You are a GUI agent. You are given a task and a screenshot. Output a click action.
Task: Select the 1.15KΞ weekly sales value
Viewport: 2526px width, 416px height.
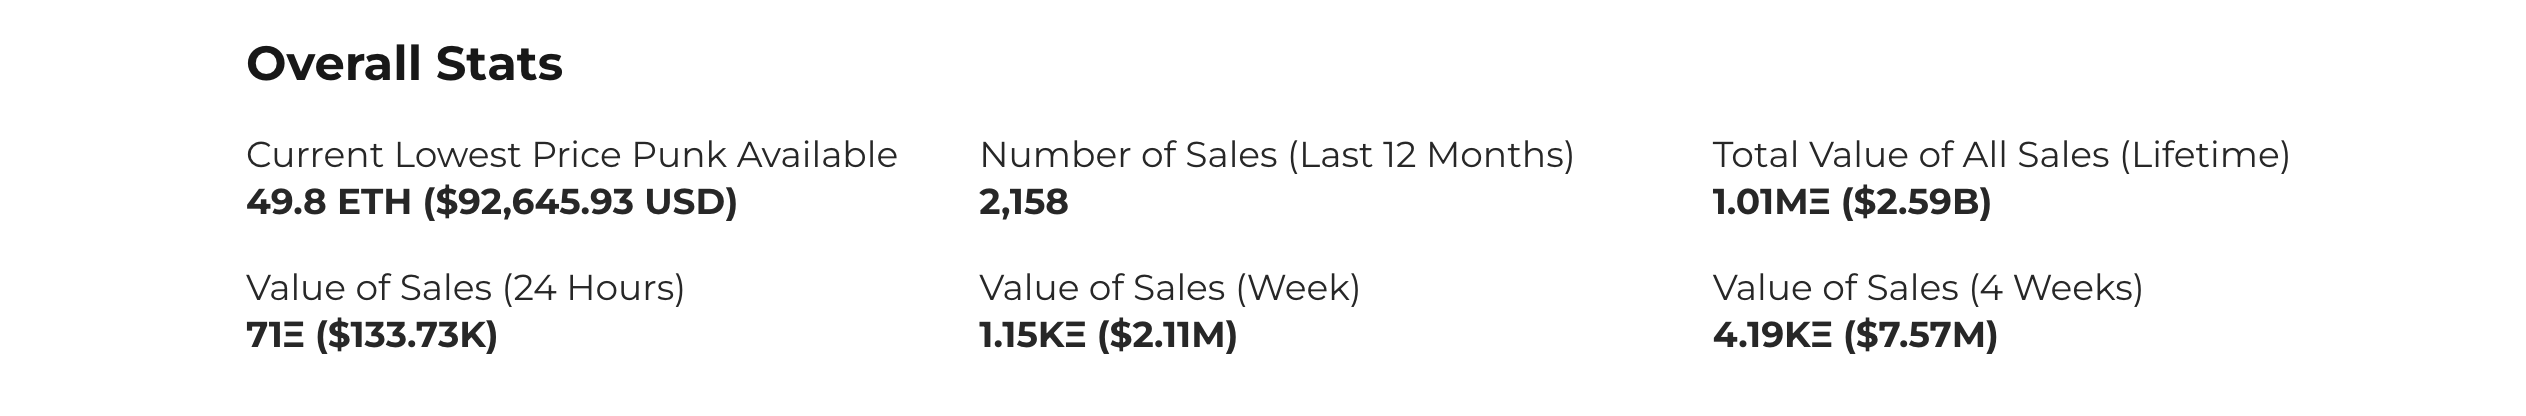click(x=1032, y=335)
